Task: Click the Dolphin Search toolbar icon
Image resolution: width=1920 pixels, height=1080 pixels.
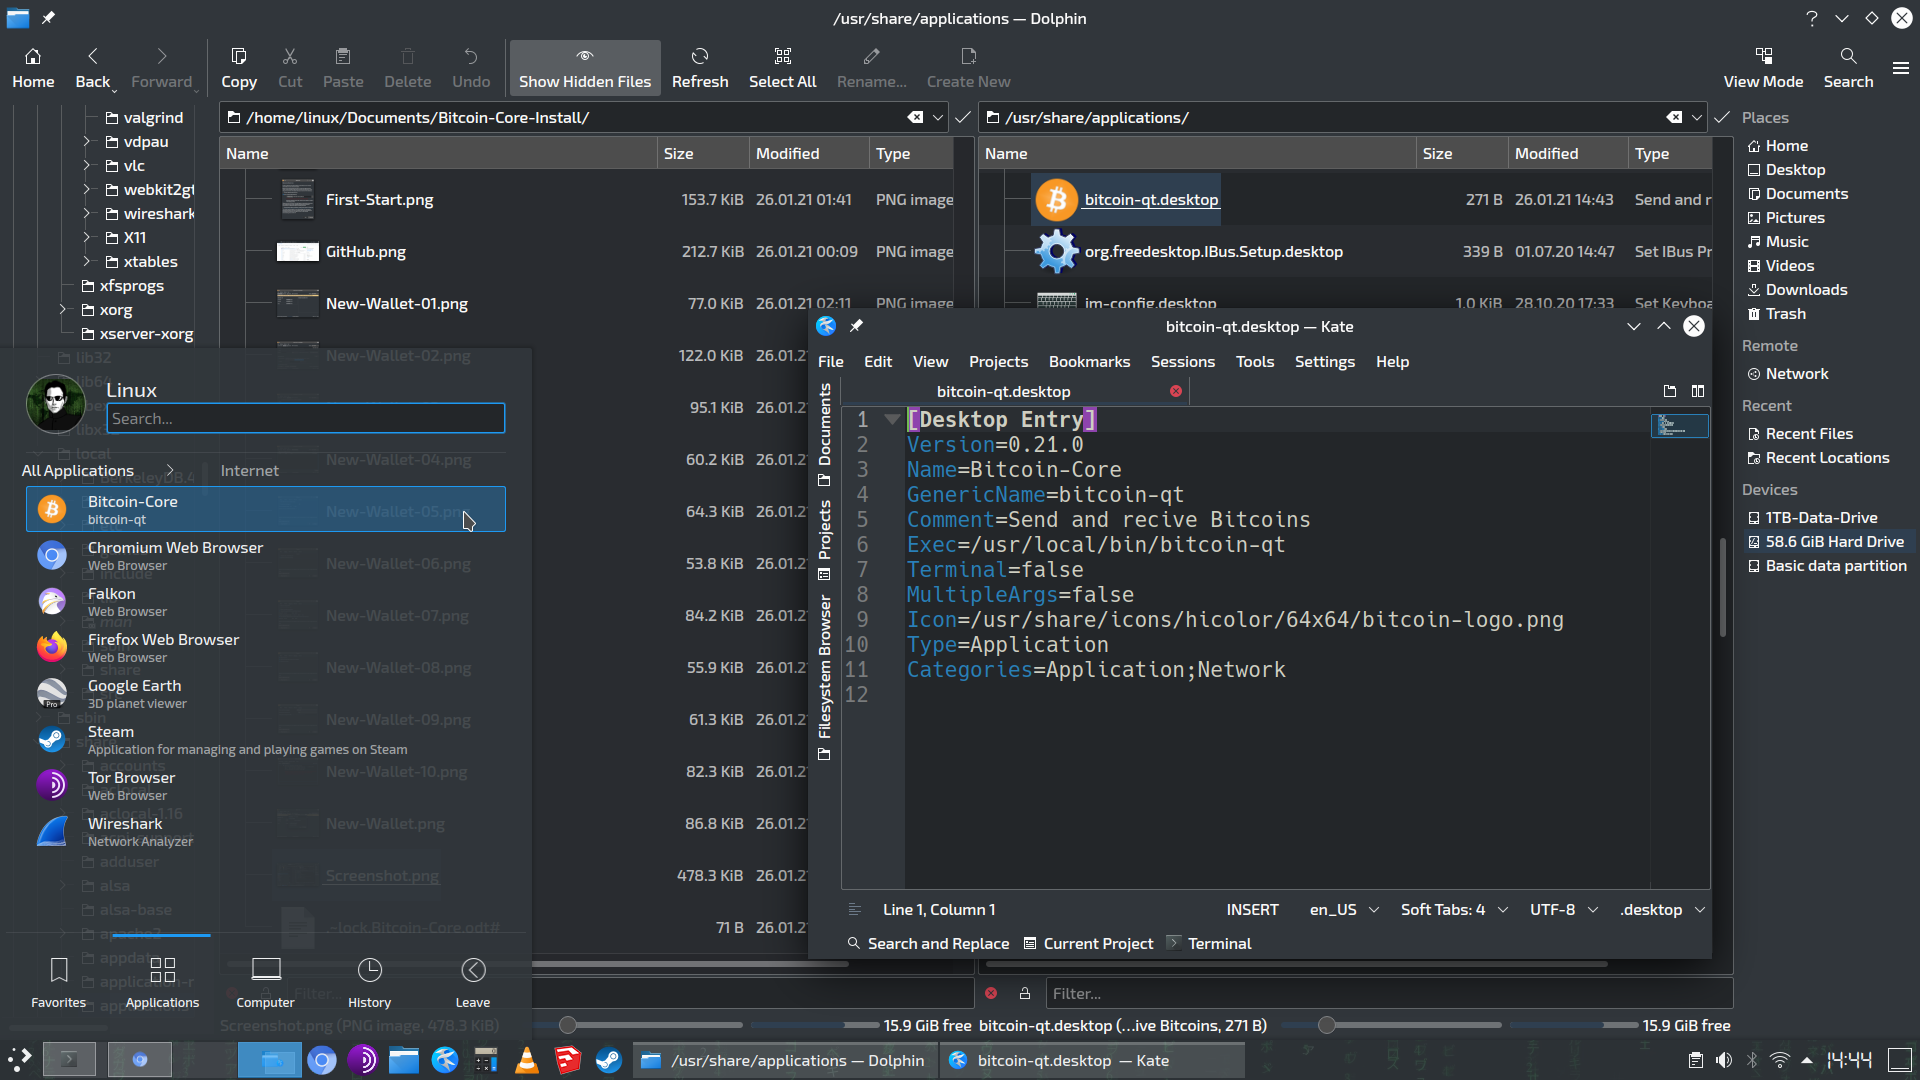Action: click(x=1847, y=67)
